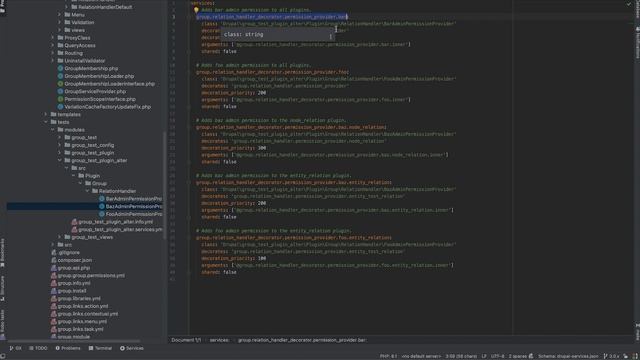
Task: Expand the ProxyClass folder
Action: pyautogui.click(x=53, y=38)
